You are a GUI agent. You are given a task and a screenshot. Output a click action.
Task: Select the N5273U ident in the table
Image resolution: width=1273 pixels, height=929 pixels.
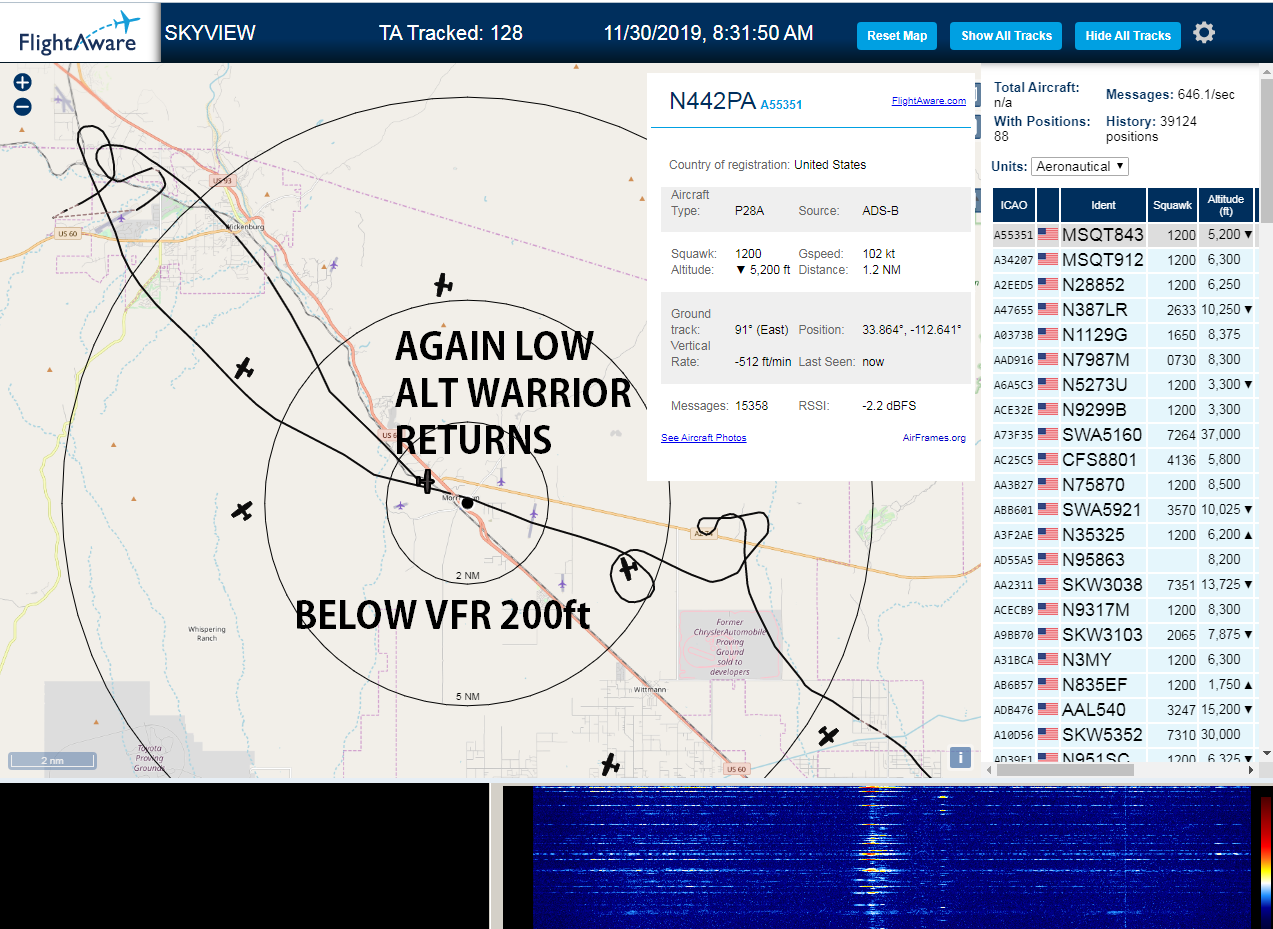tap(1094, 385)
